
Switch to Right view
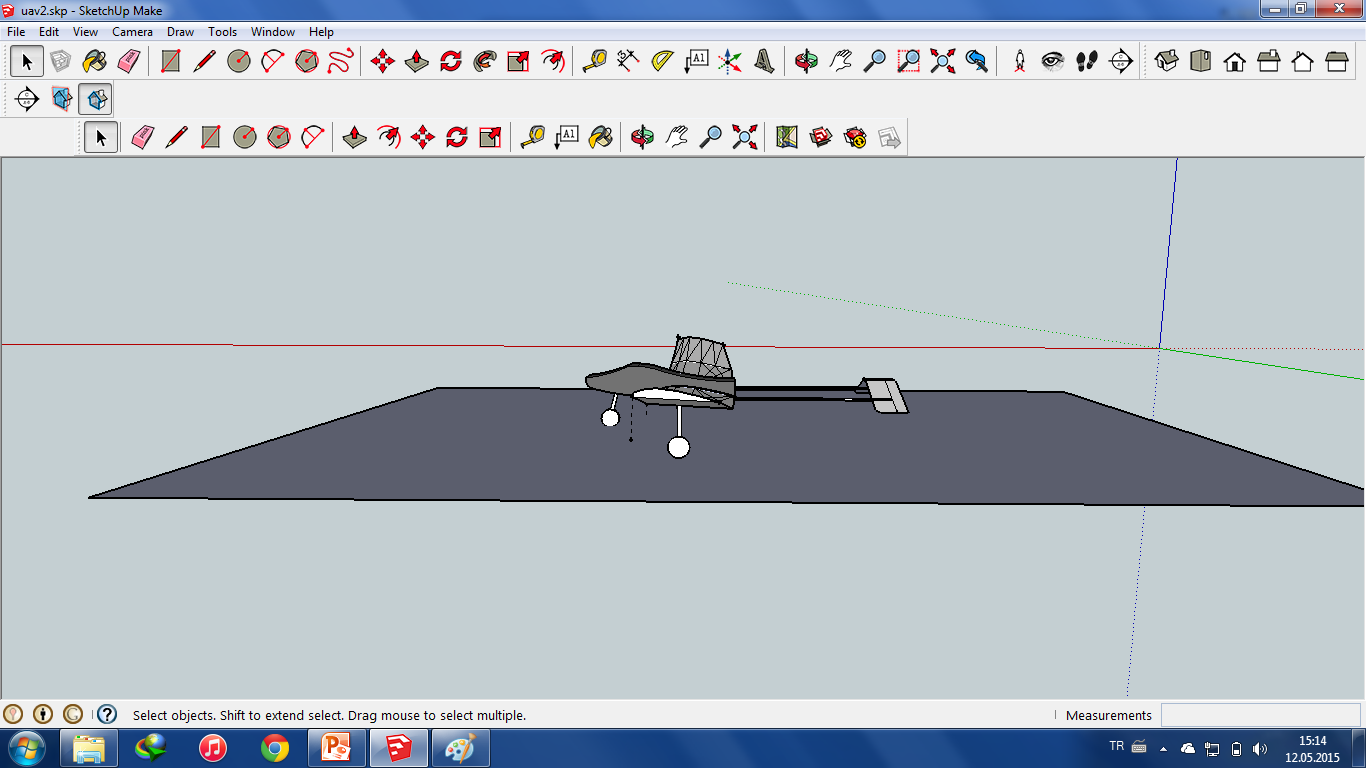[1268, 61]
